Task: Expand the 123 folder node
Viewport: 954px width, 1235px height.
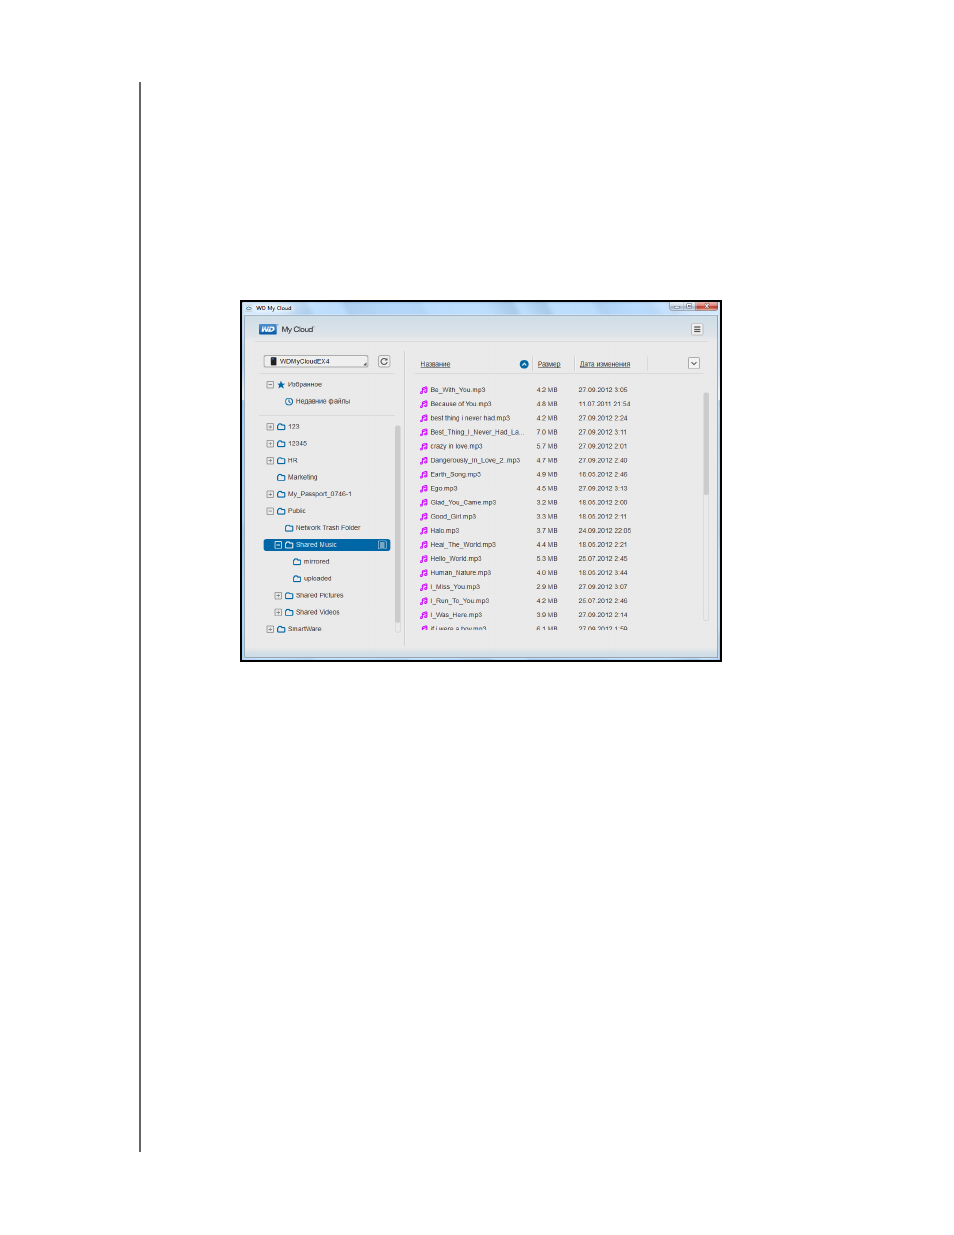Action: click(x=270, y=426)
